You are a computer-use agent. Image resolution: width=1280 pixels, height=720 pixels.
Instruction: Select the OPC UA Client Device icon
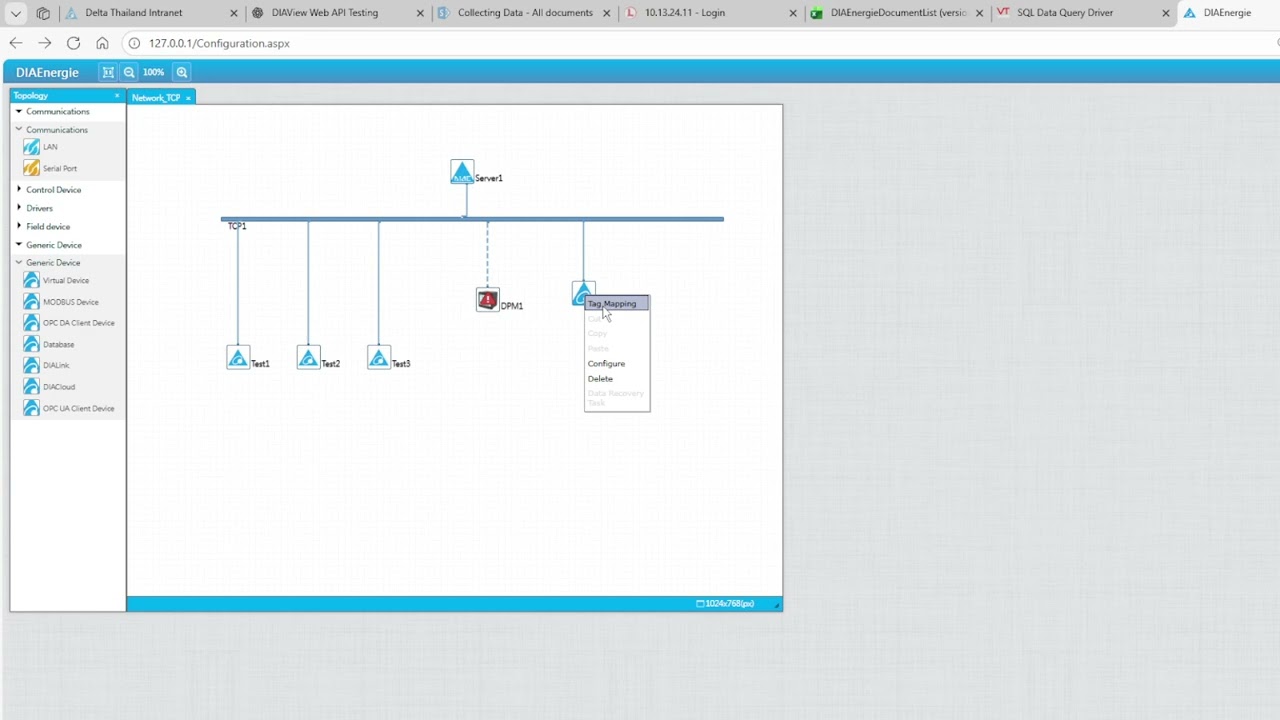point(31,408)
